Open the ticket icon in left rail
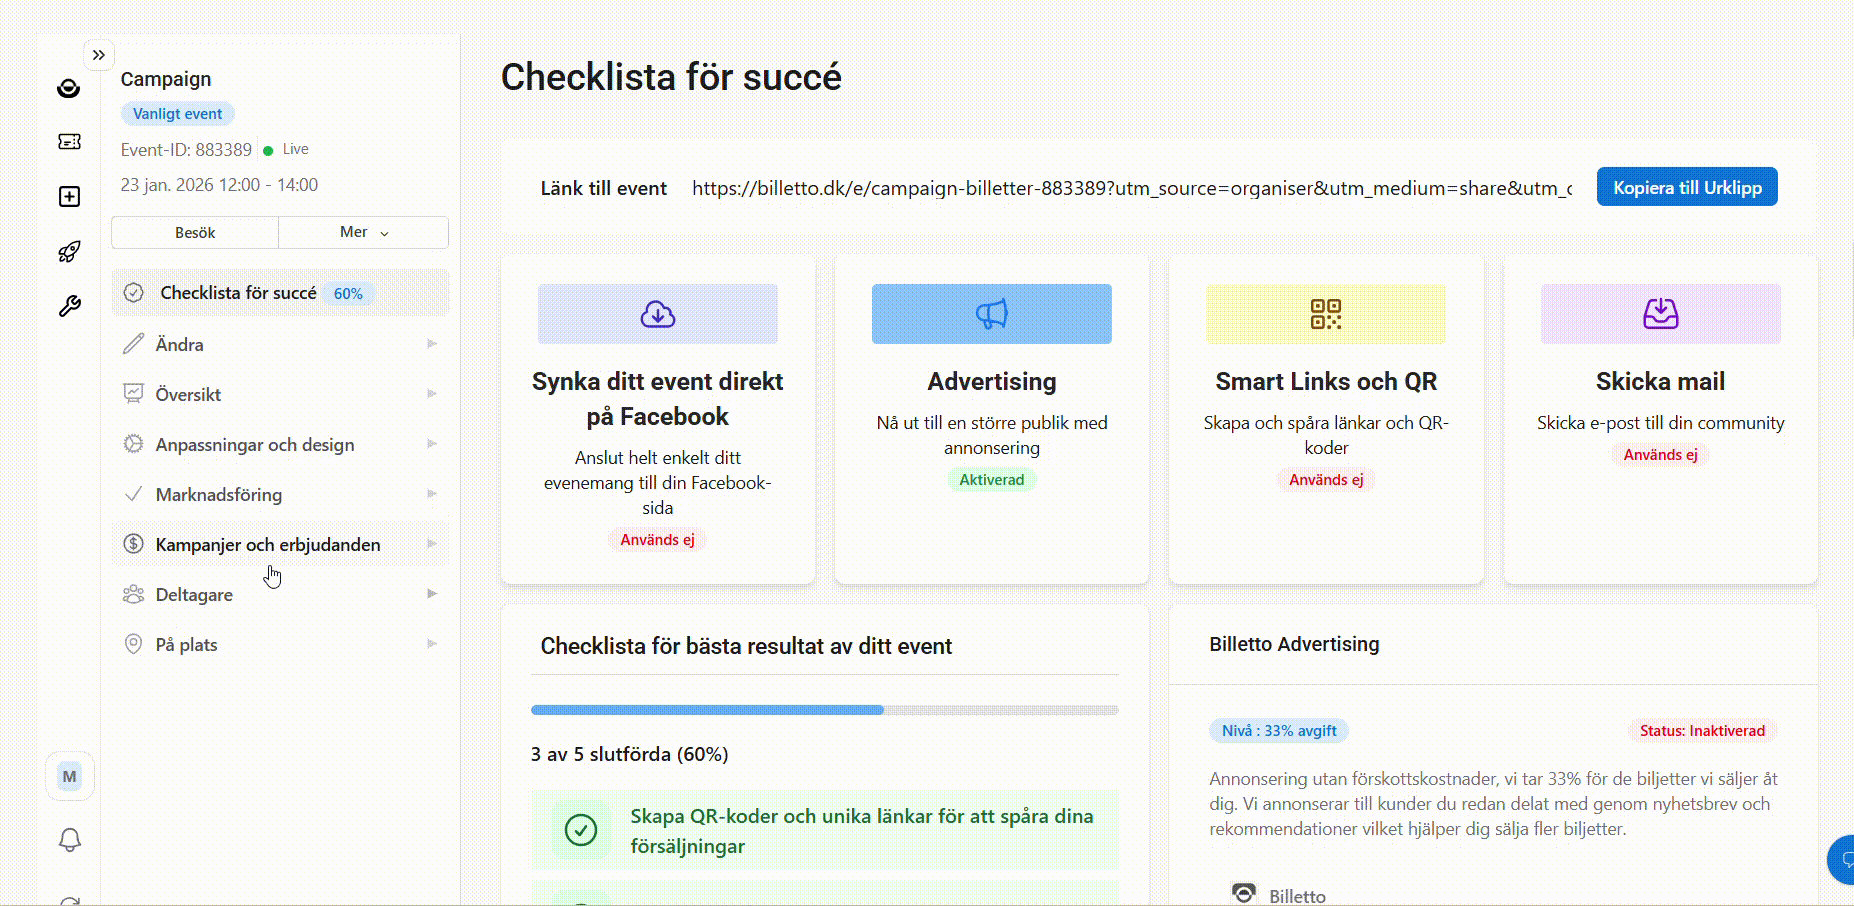 [69, 142]
